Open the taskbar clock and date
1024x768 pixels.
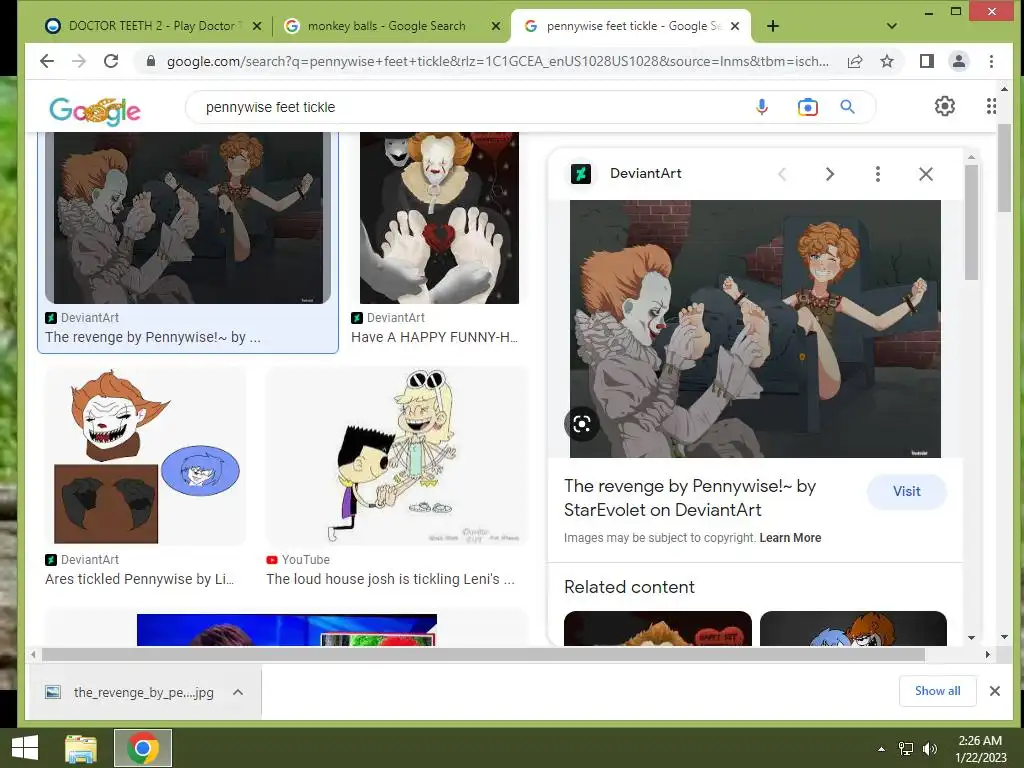(980, 749)
